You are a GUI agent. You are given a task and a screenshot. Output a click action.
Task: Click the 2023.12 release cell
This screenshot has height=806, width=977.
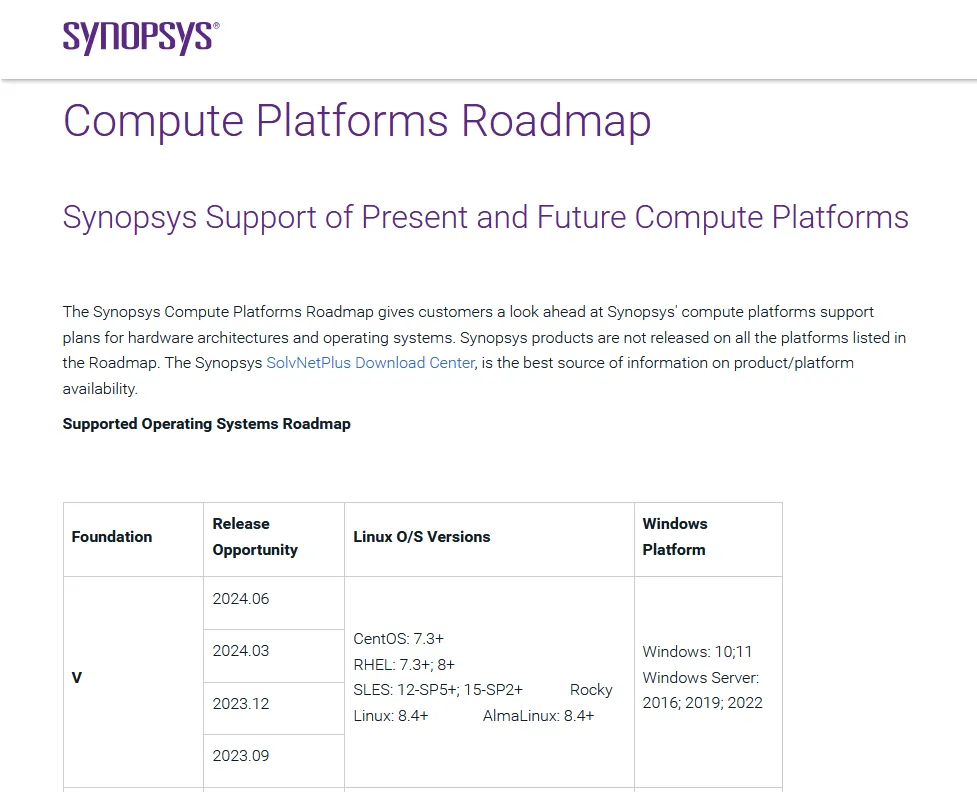pyautogui.click(x=241, y=704)
